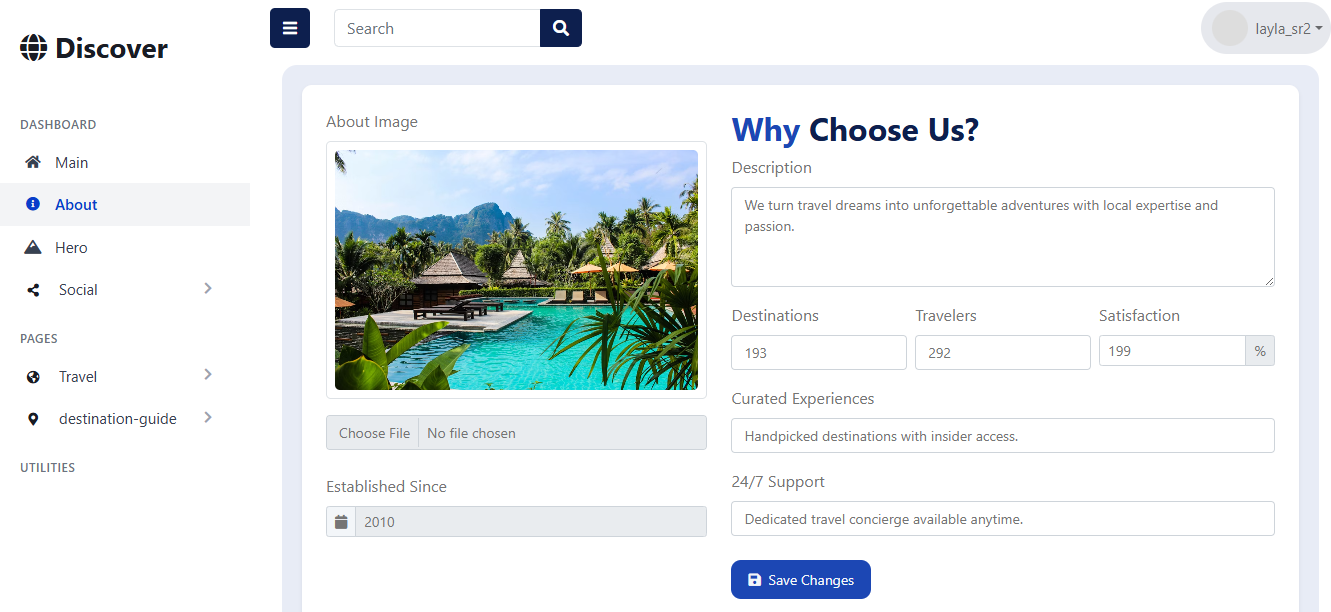Screen dimensions: 1331x612
Task: Click the mountain icon beside Hero
Action: pos(33,247)
